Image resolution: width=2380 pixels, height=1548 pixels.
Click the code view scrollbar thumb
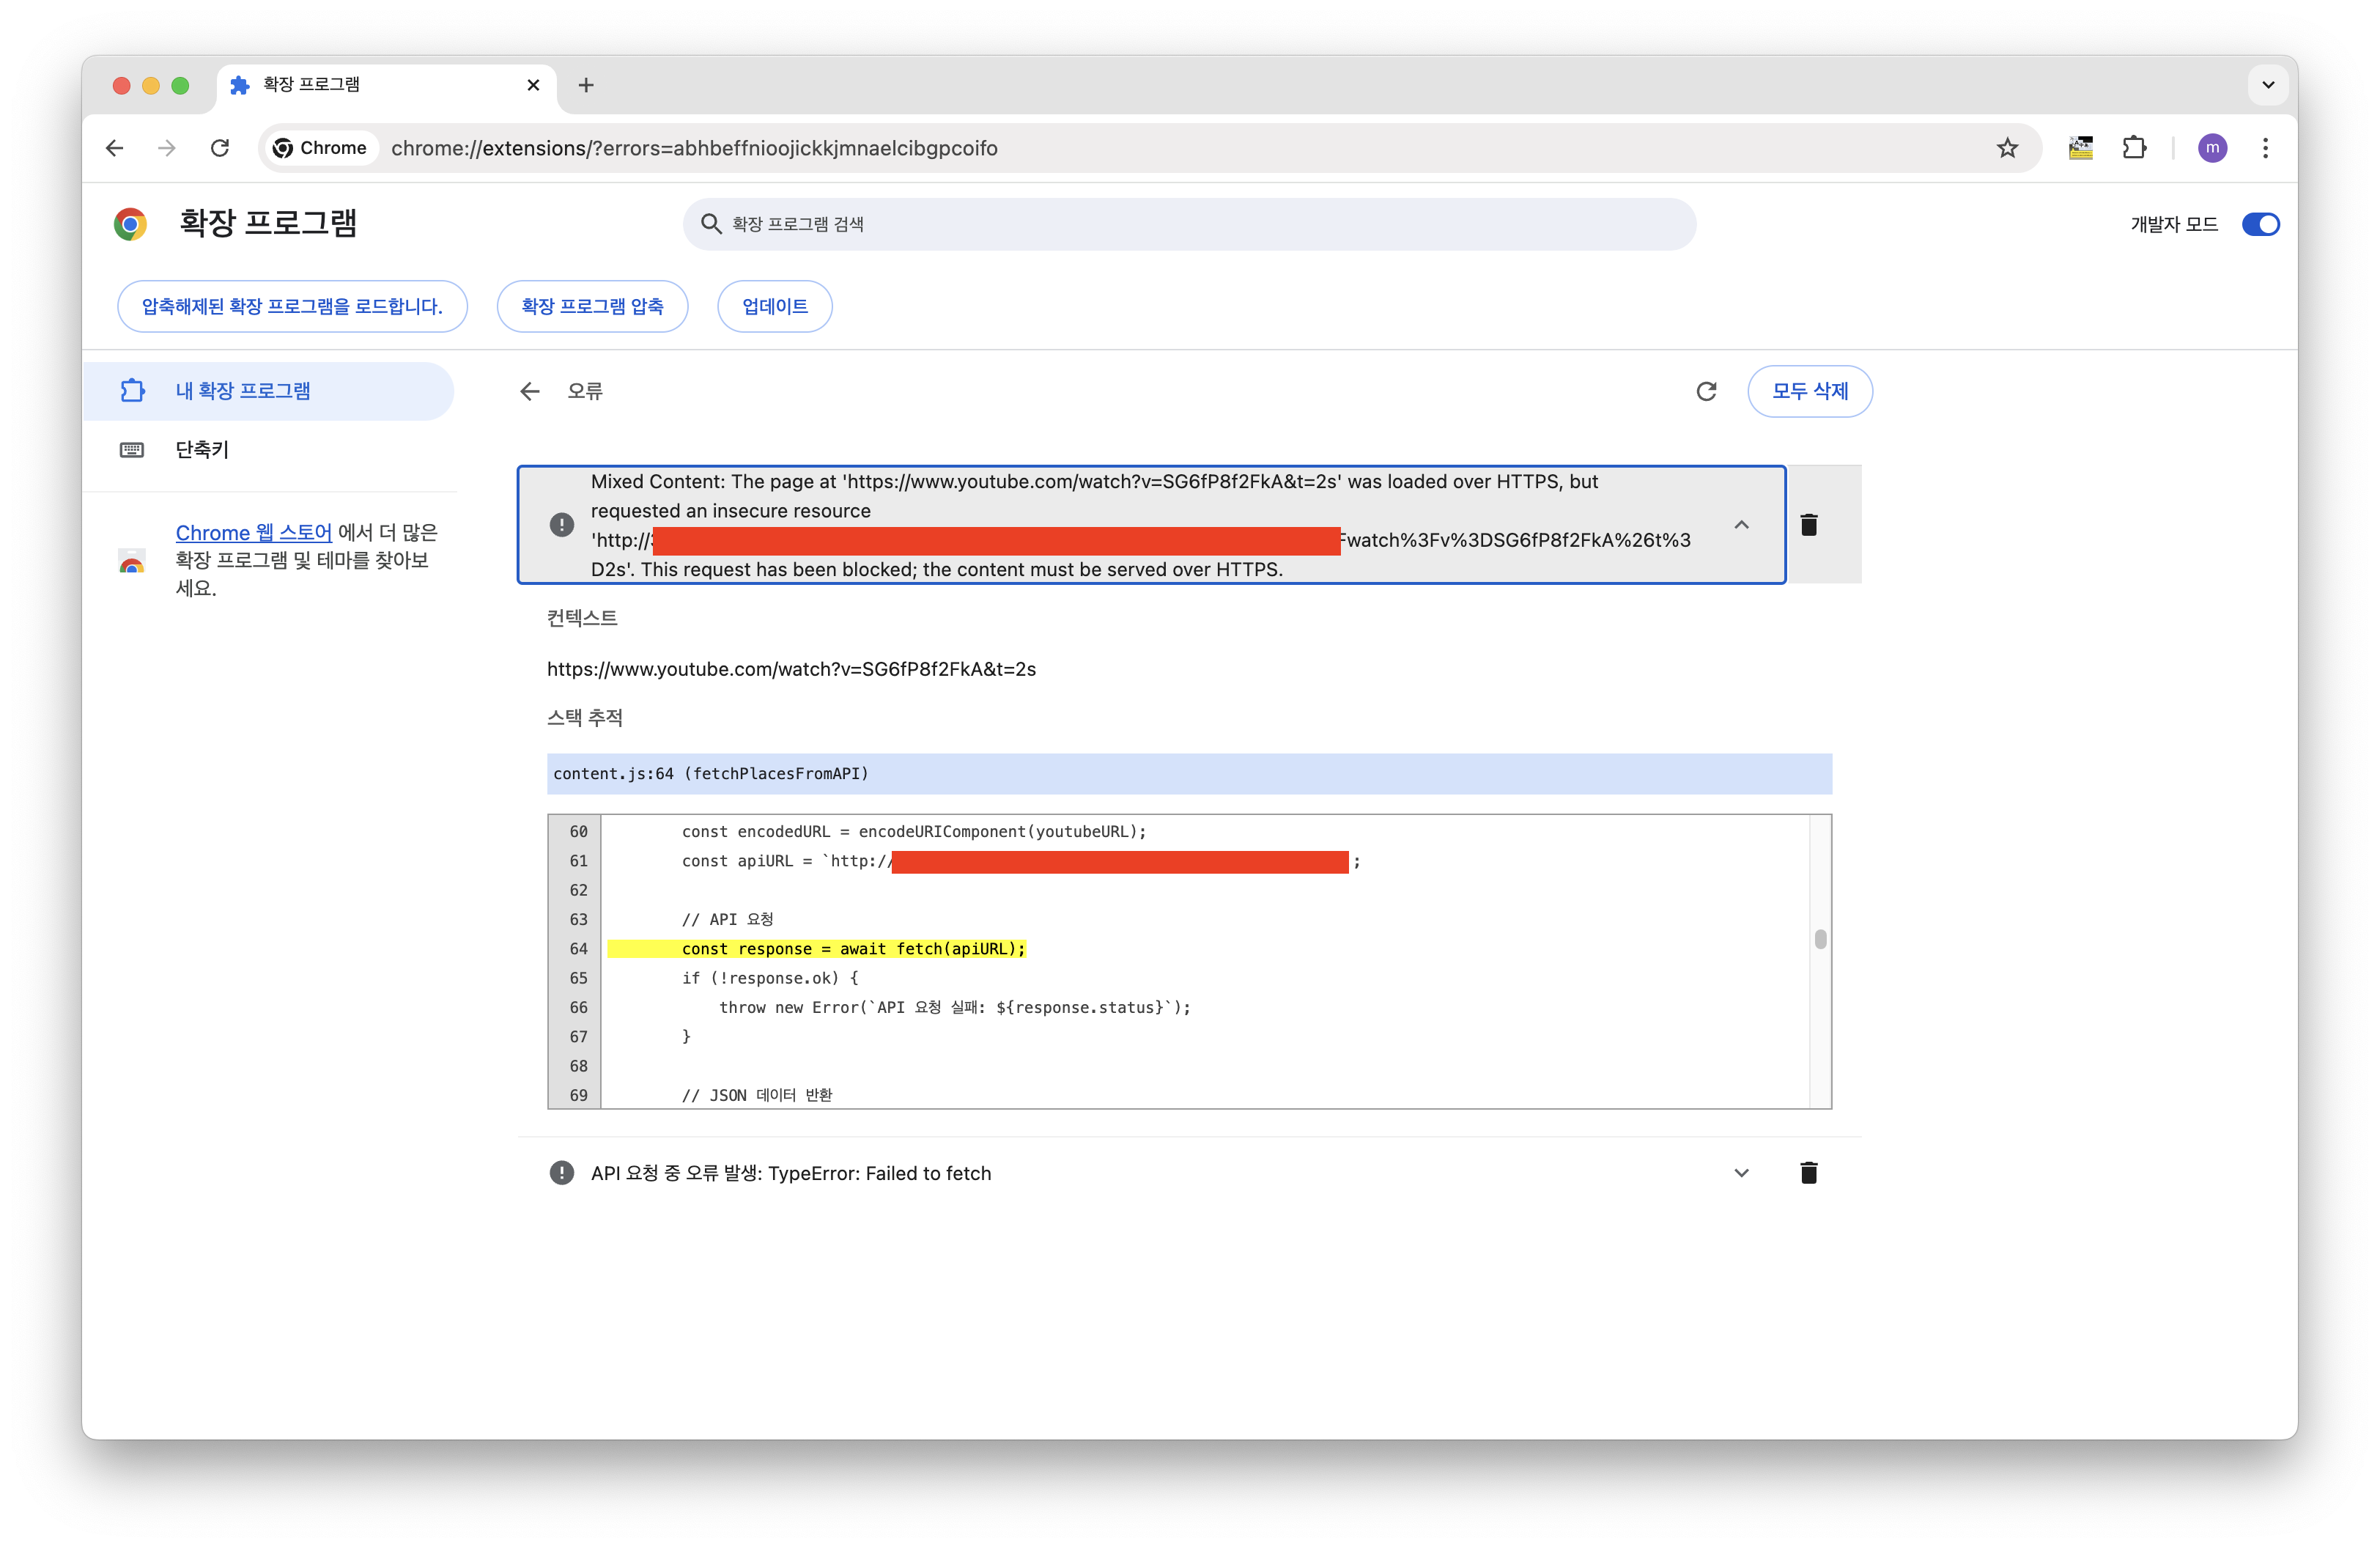[1820, 939]
